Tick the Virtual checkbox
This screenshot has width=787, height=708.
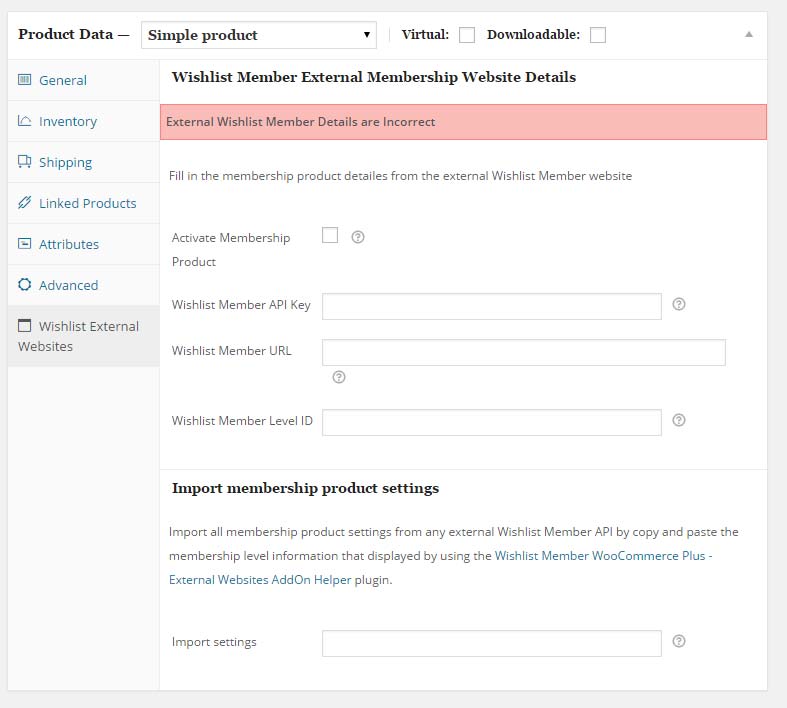(467, 35)
